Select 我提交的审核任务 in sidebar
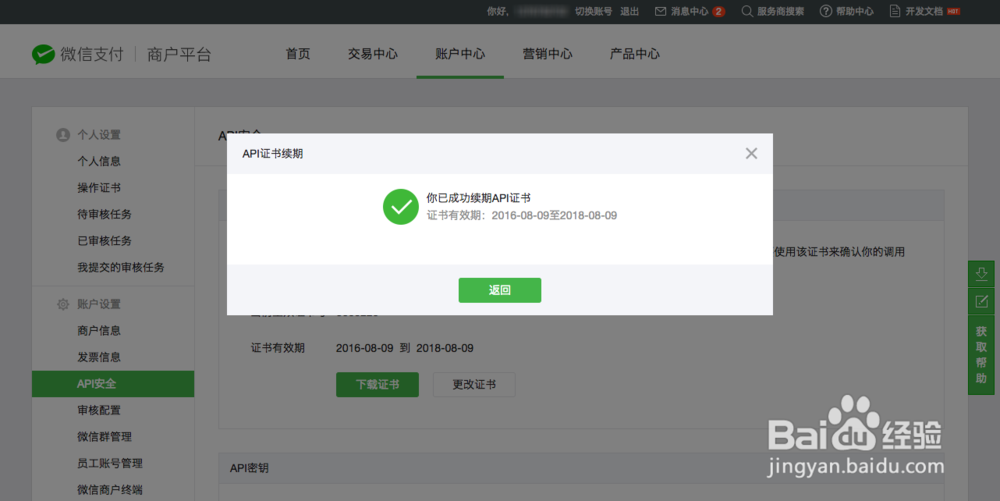The height and width of the screenshot is (501, 1000). [x=121, y=267]
